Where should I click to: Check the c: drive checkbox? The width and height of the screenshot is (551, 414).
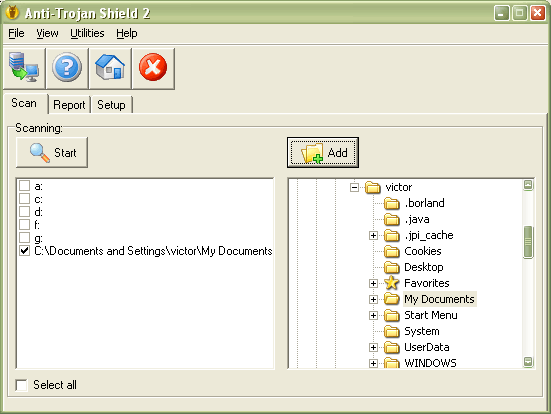24,199
